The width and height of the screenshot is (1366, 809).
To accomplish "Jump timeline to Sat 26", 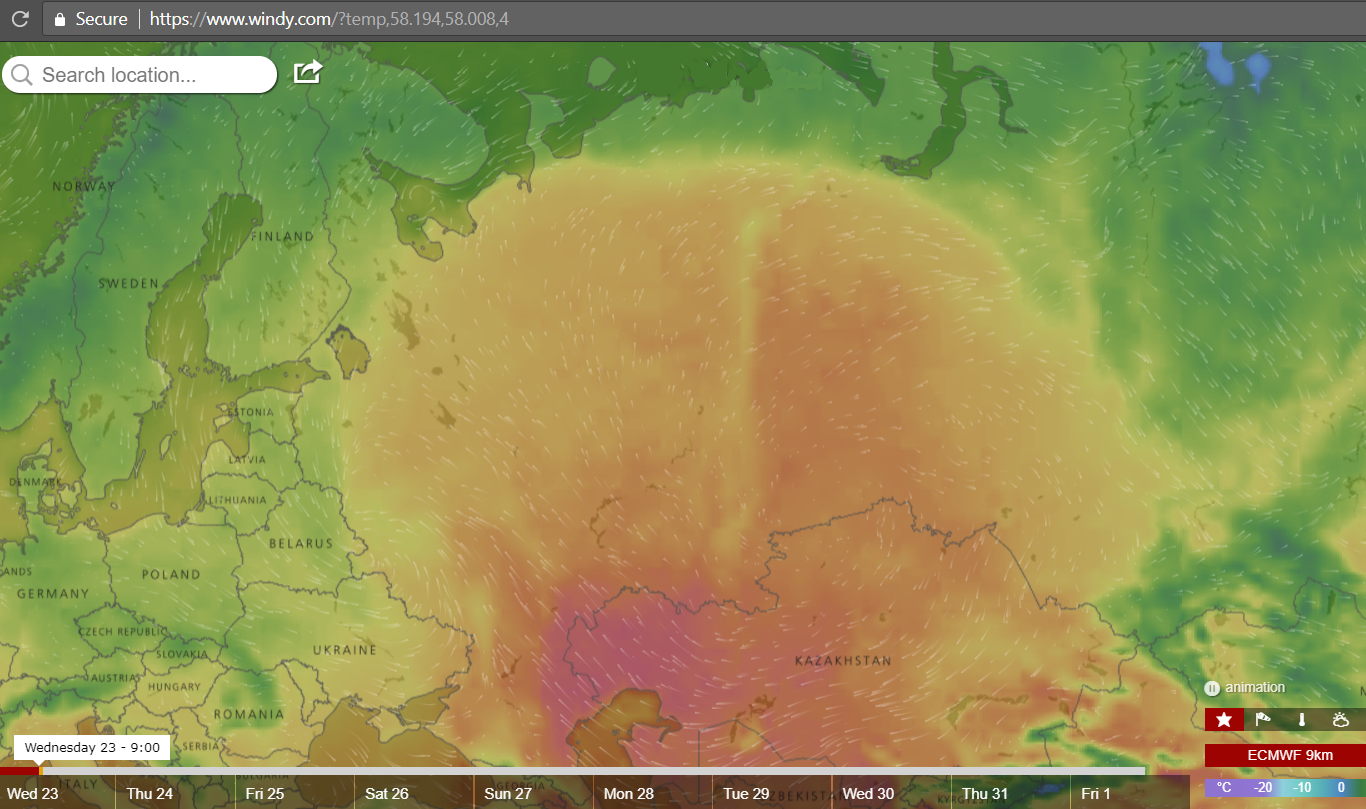I will point(387,794).
